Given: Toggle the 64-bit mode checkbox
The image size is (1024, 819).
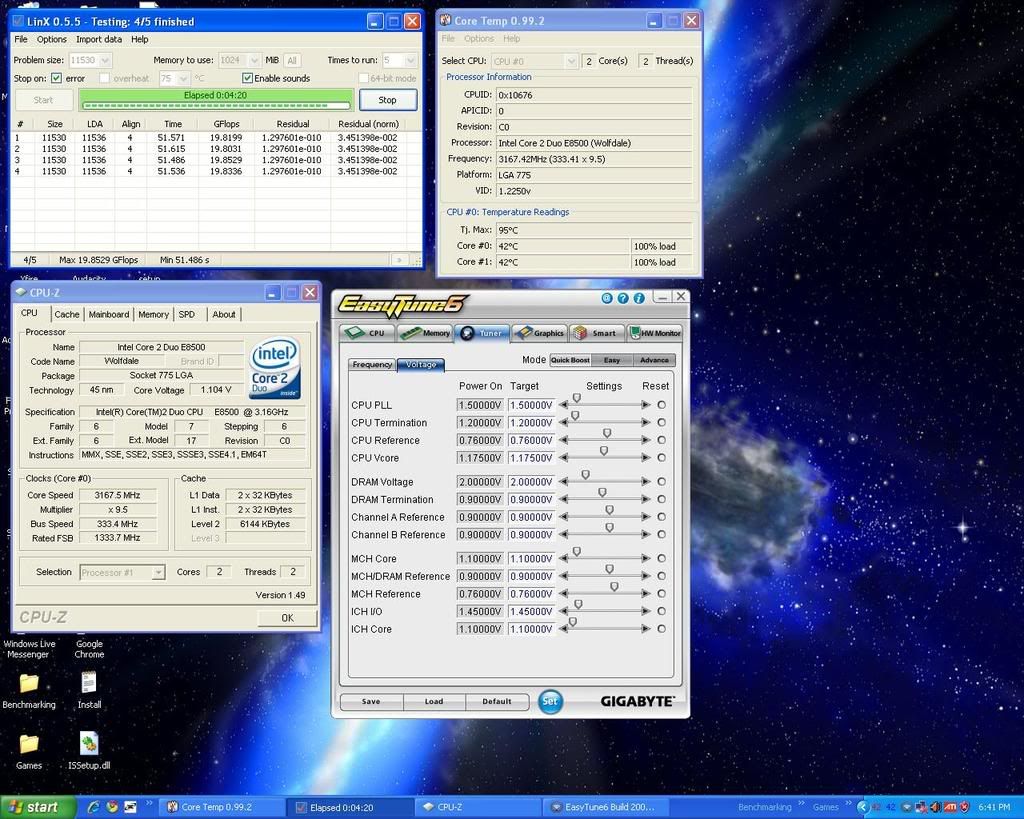Looking at the screenshot, I should (x=363, y=78).
